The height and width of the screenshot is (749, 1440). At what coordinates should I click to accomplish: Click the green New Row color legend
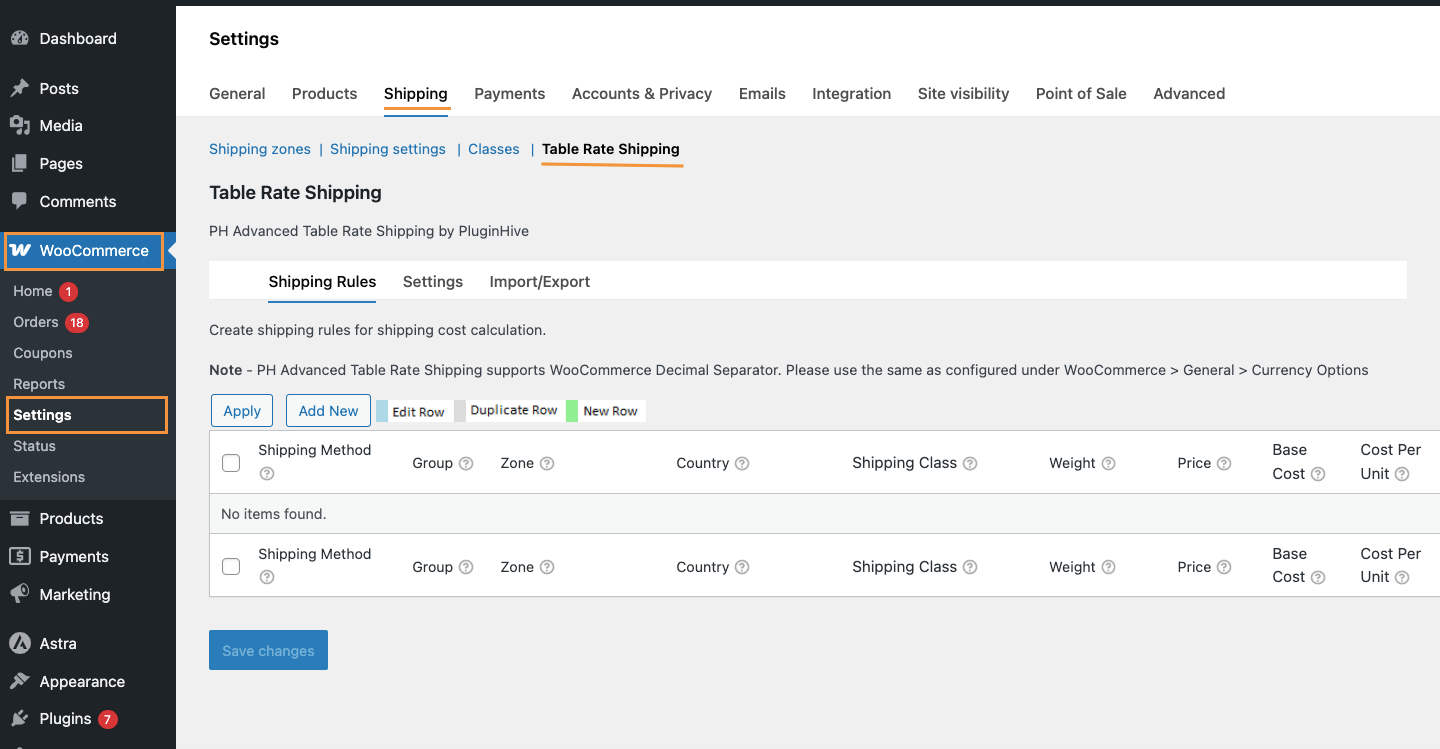pos(572,411)
